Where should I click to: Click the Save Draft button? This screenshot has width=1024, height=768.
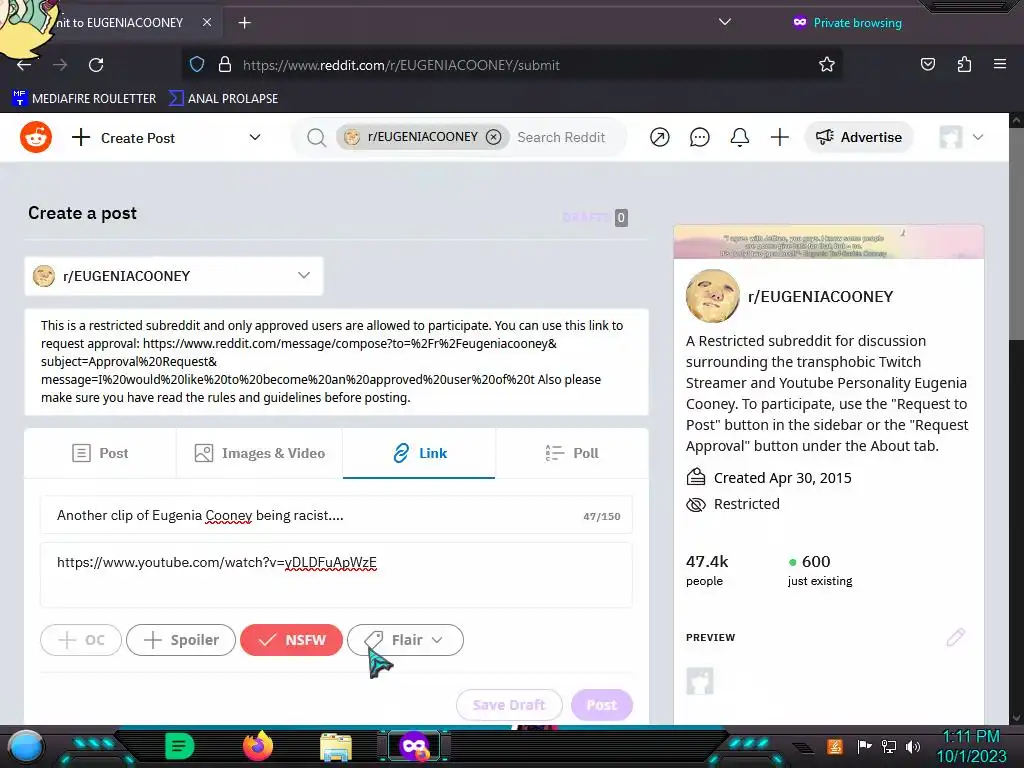coord(509,705)
